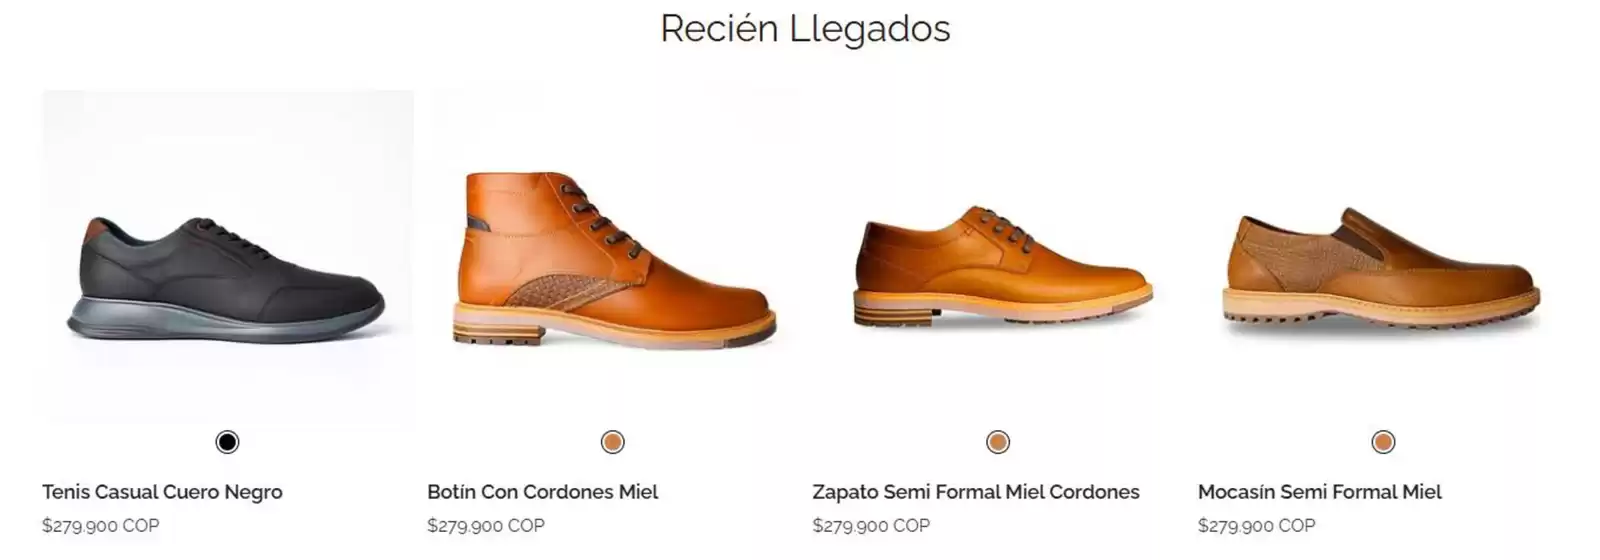1600x560 pixels.
Task: Open the Botín Con Cordones Miel title link
Action: coord(543,492)
